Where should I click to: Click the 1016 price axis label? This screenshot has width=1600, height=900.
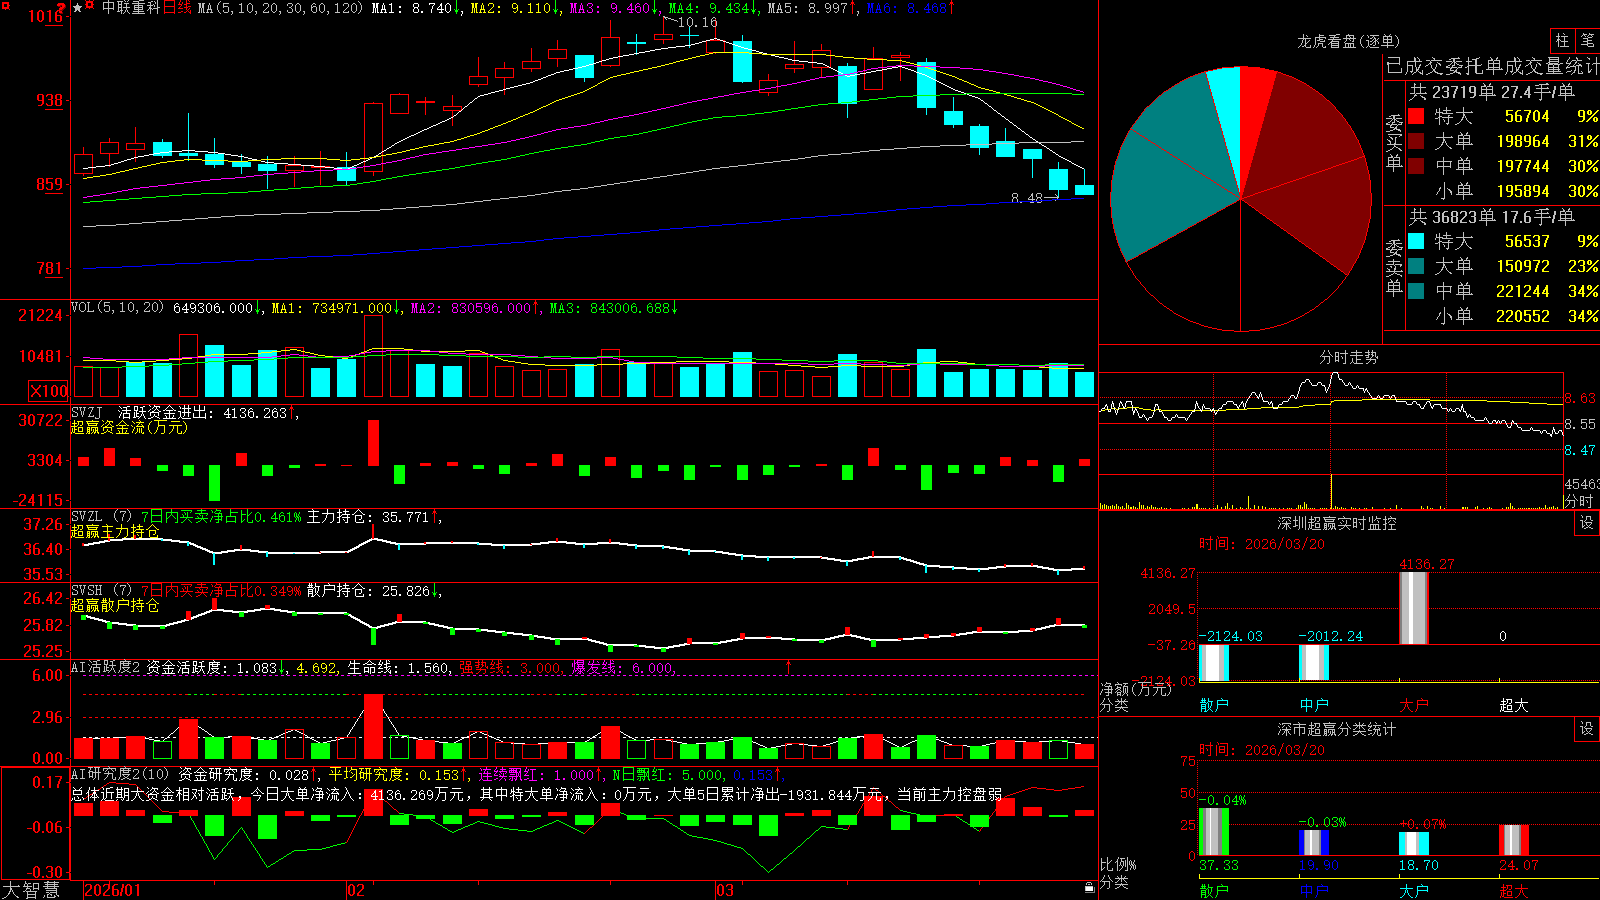coord(45,16)
